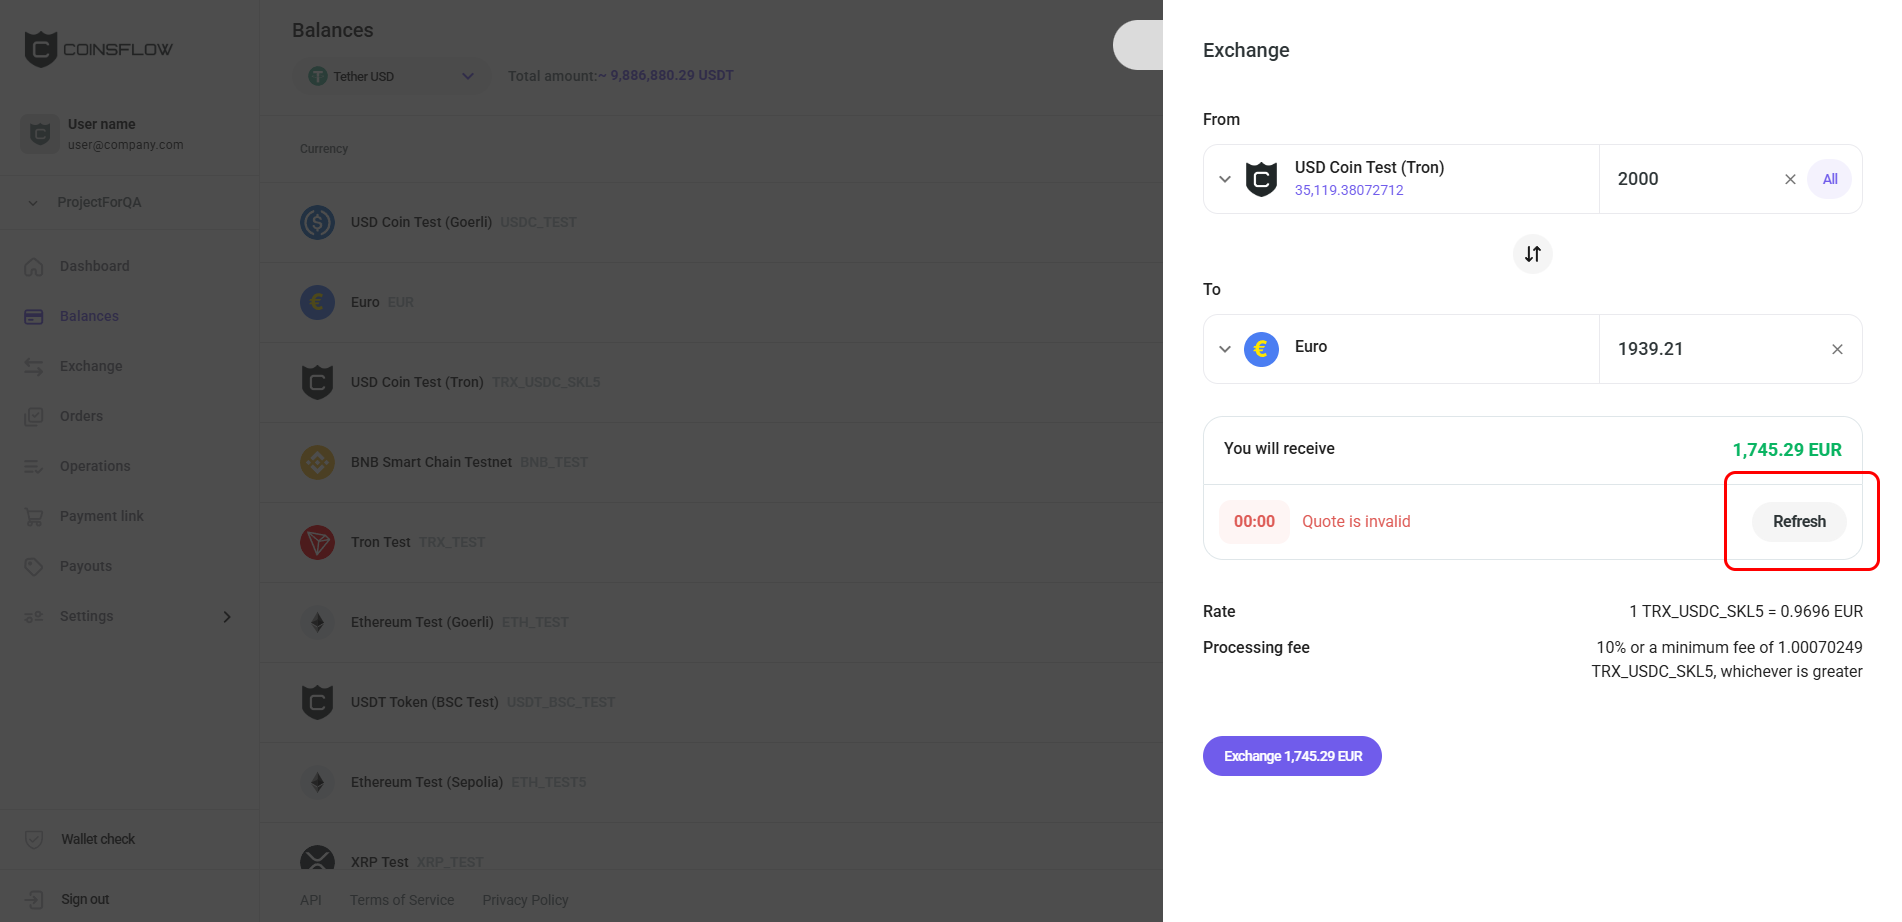
Task: Click the Exchange 1,745.29 EUR button
Action: pos(1292,756)
